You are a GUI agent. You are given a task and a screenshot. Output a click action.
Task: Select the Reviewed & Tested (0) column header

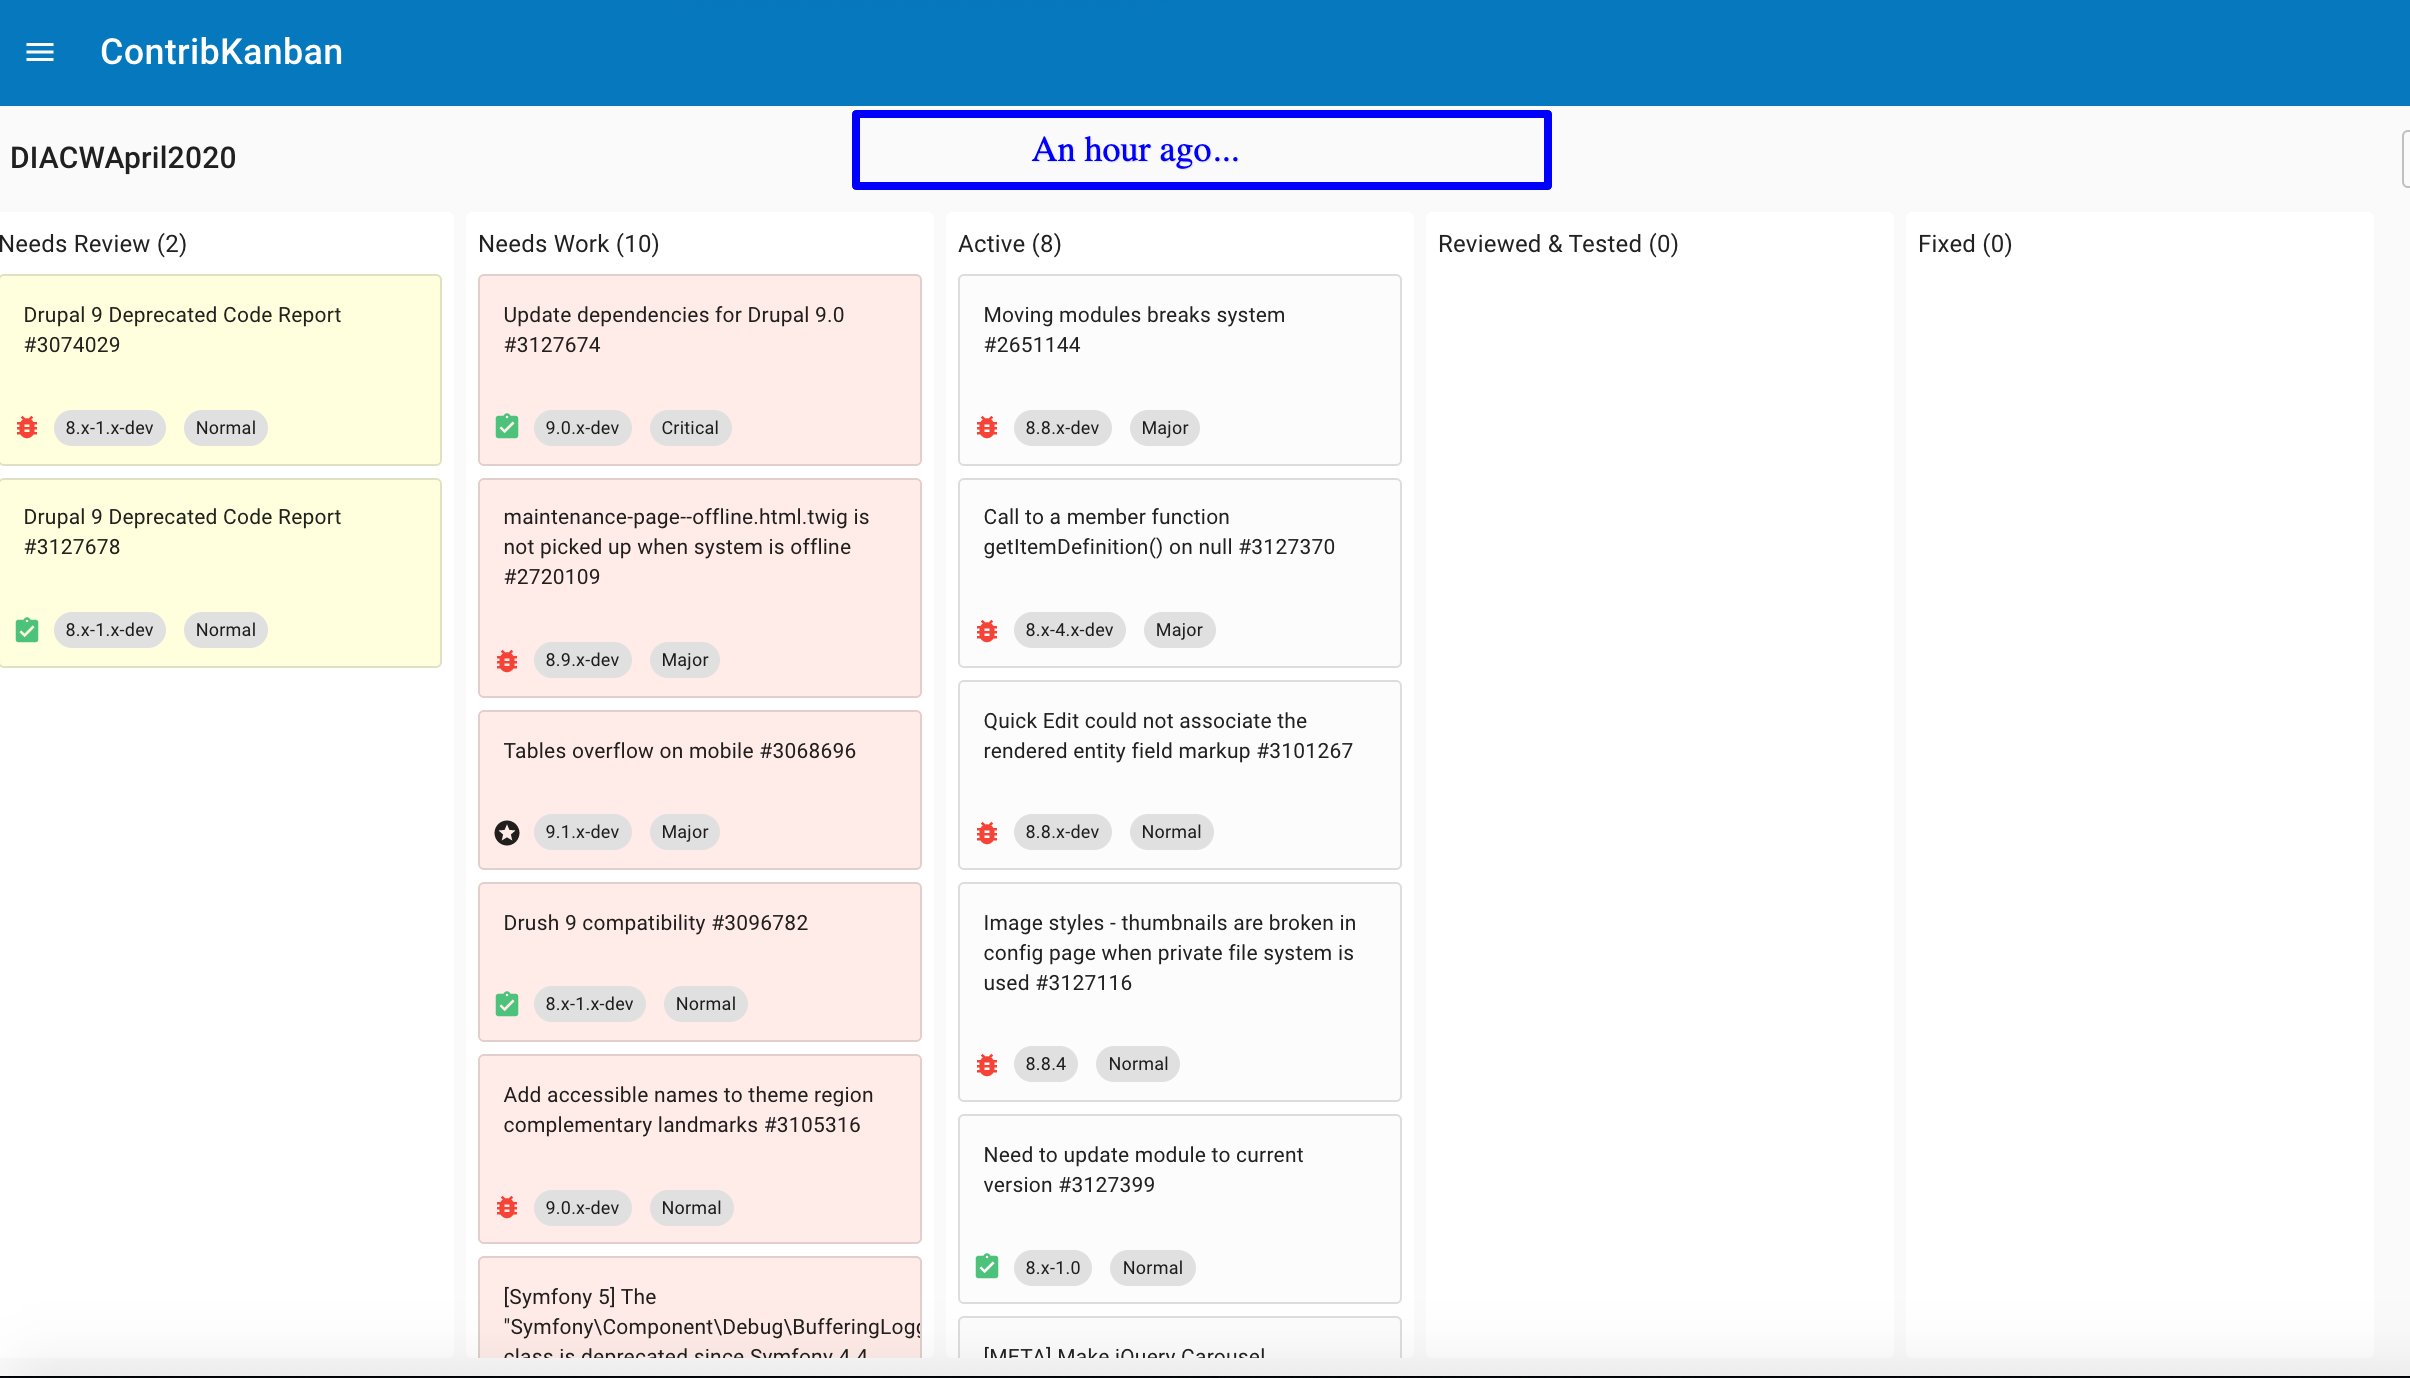pyautogui.click(x=1557, y=244)
